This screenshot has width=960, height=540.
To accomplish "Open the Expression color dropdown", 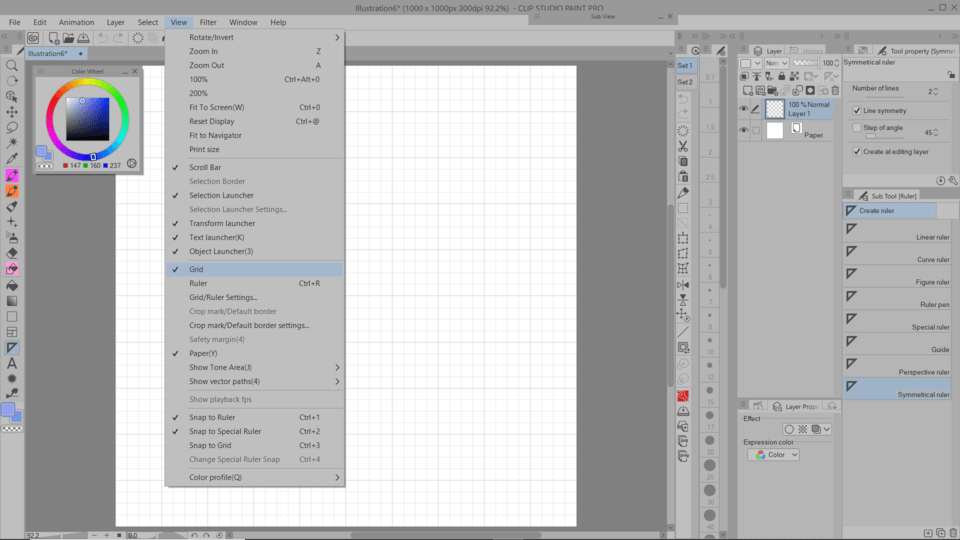I will [774, 455].
